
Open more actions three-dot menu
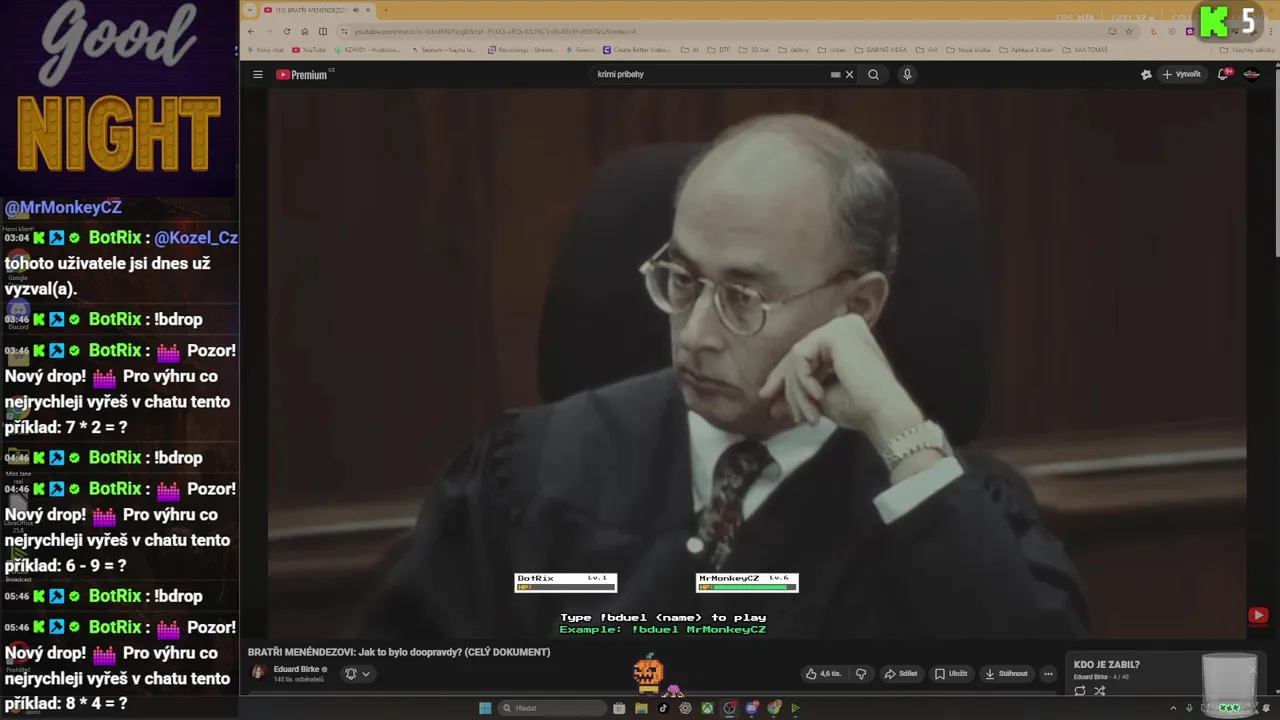[1048, 674]
